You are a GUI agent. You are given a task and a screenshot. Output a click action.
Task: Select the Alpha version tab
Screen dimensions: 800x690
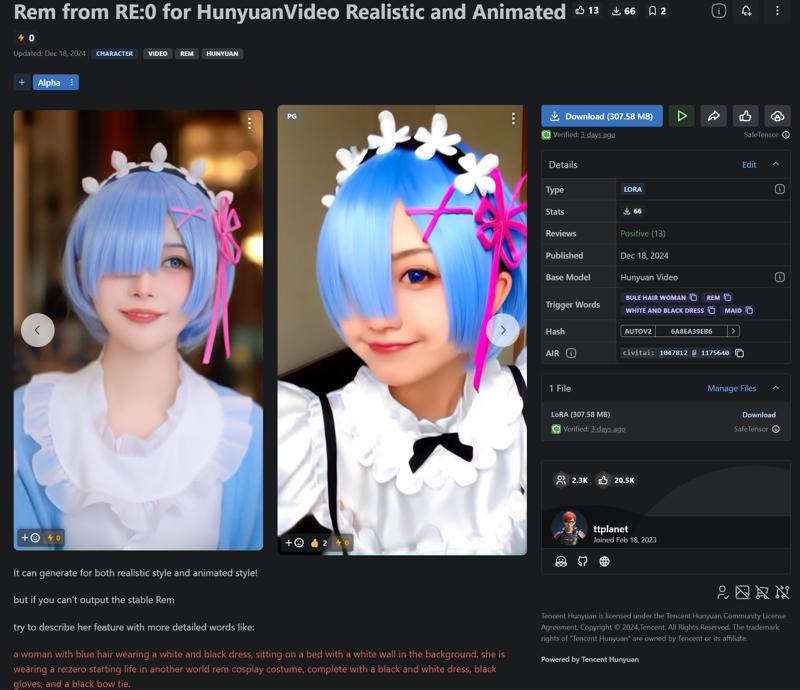[49, 82]
